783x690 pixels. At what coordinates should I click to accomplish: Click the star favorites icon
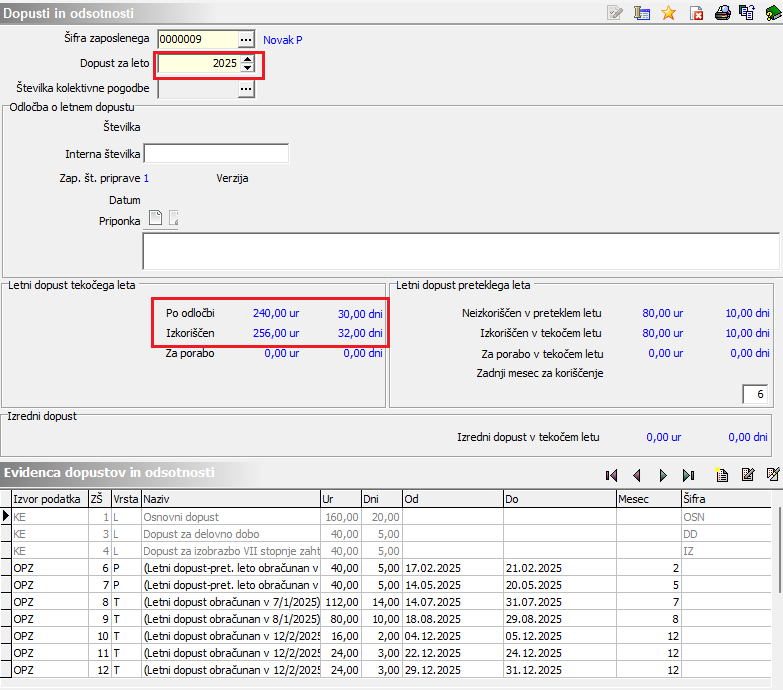pos(669,13)
